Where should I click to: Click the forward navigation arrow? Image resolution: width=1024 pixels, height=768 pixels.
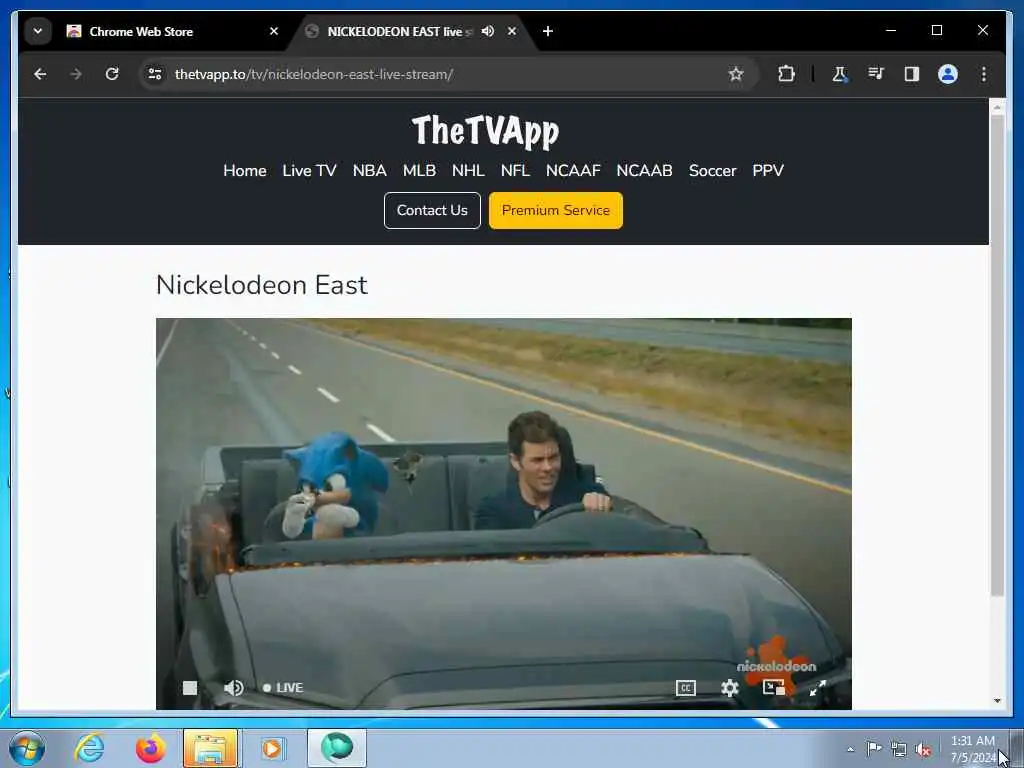(x=76, y=74)
